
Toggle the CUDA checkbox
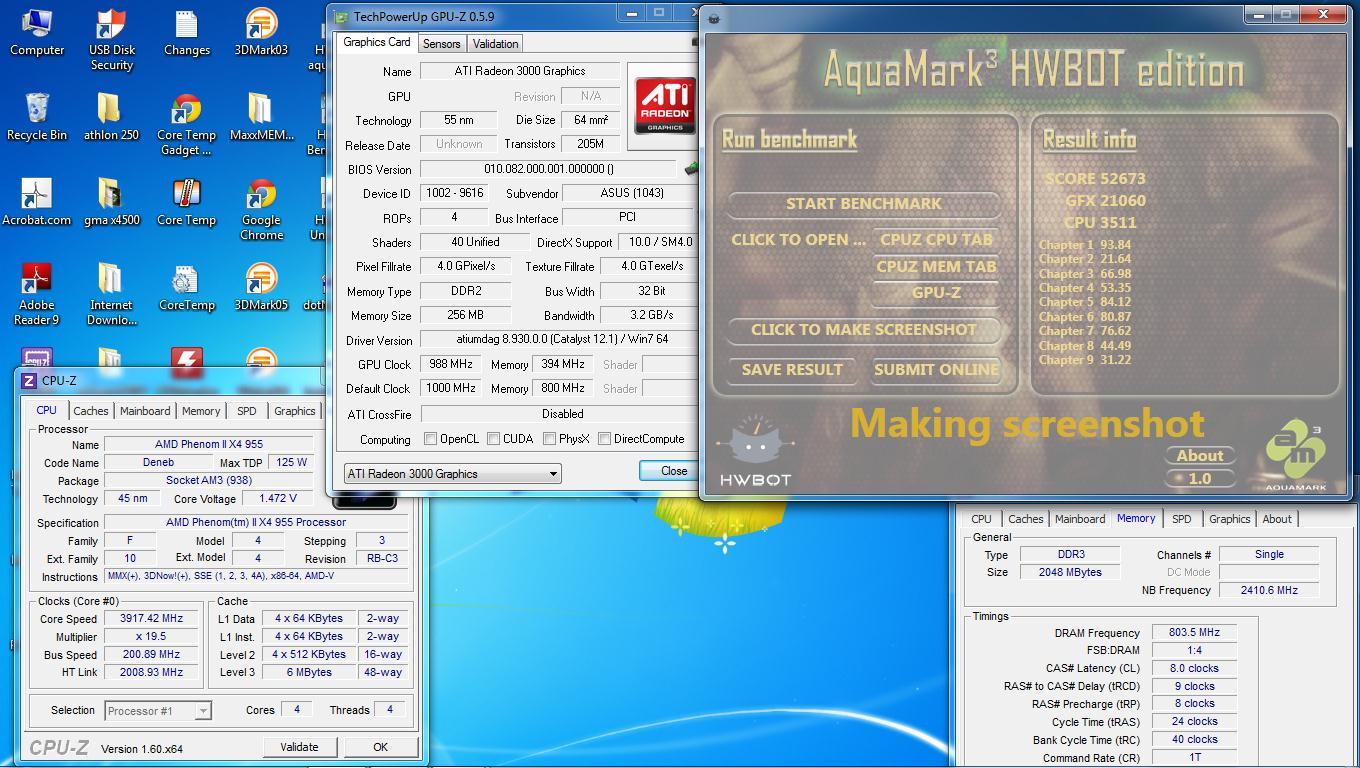coord(493,439)
